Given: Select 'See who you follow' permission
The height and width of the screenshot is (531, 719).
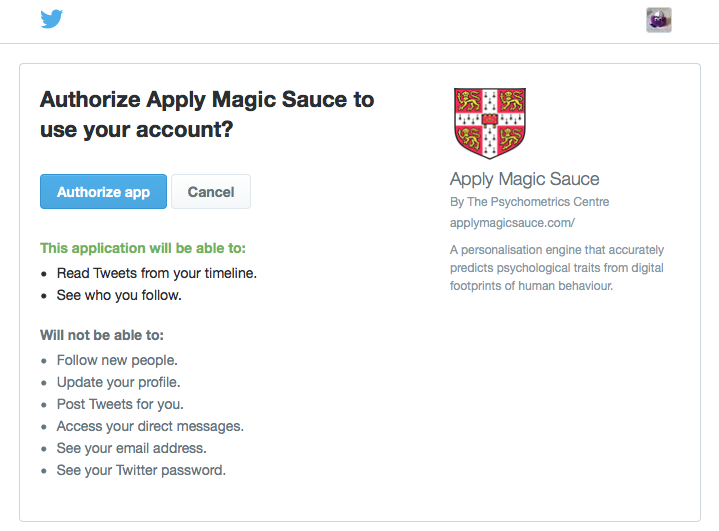Looking at the screenshot, I should tap(119, 295).
